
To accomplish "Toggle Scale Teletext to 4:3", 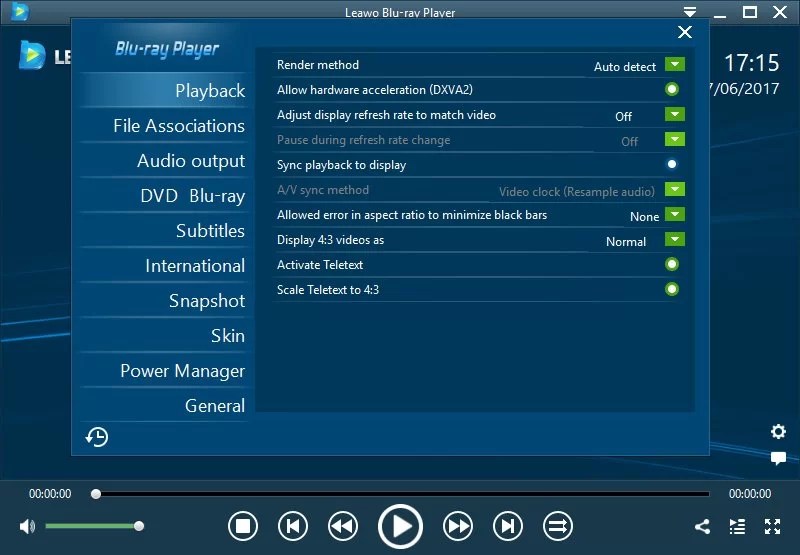I will pyautogui.click(x=672, y=289).
